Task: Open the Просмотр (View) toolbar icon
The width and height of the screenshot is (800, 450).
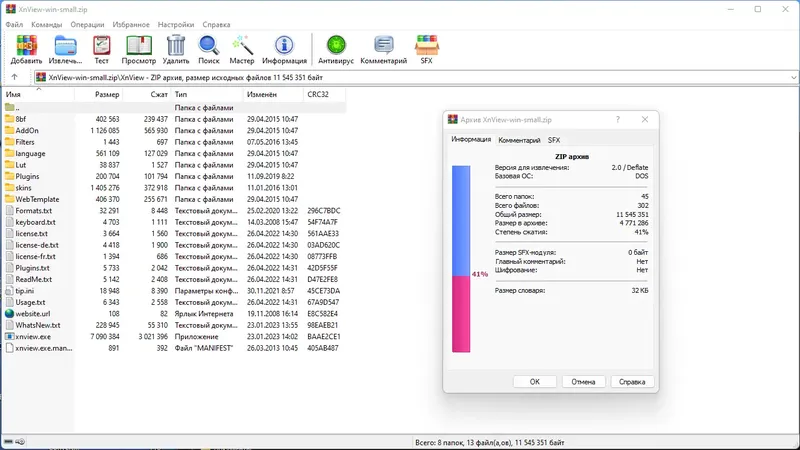Action: tap(139, 45)
